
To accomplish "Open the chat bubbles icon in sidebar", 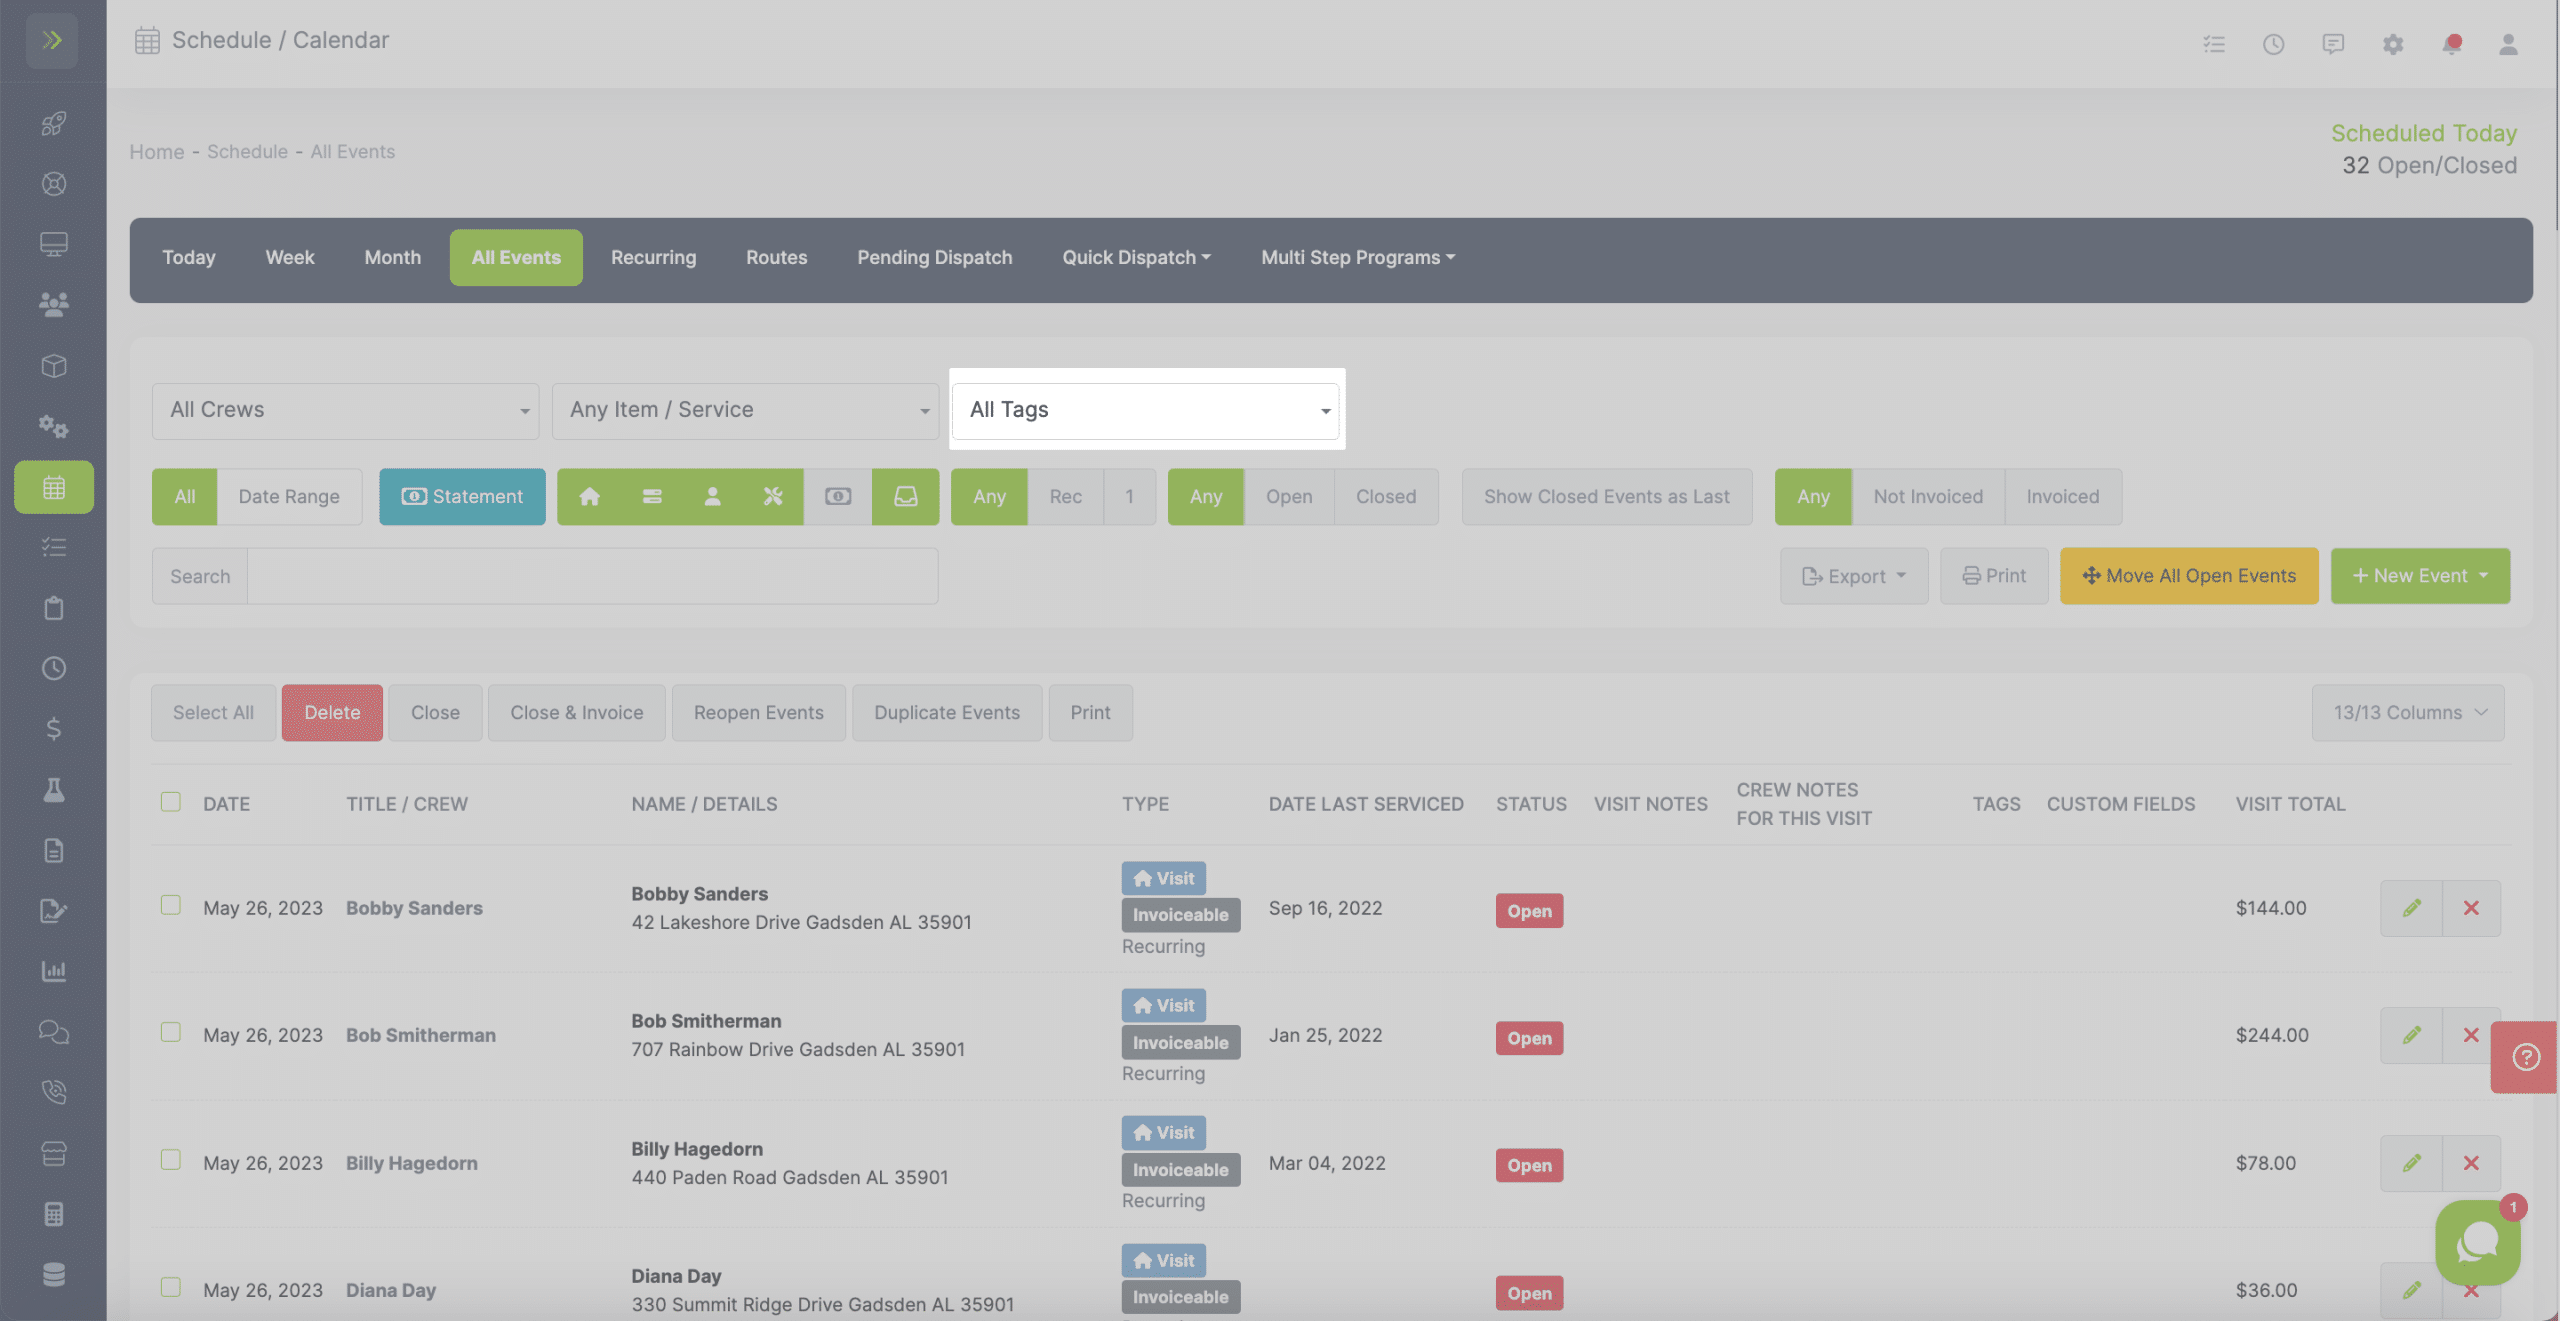I will point(54,1032).
